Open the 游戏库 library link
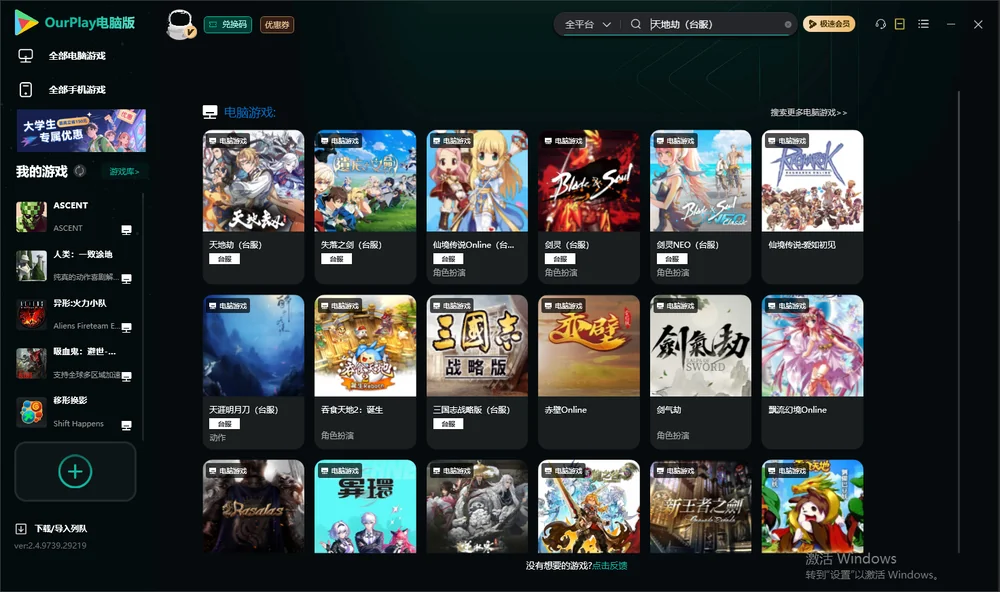The width and height of the screenshot is (1000, 592). tap(124, 172)
